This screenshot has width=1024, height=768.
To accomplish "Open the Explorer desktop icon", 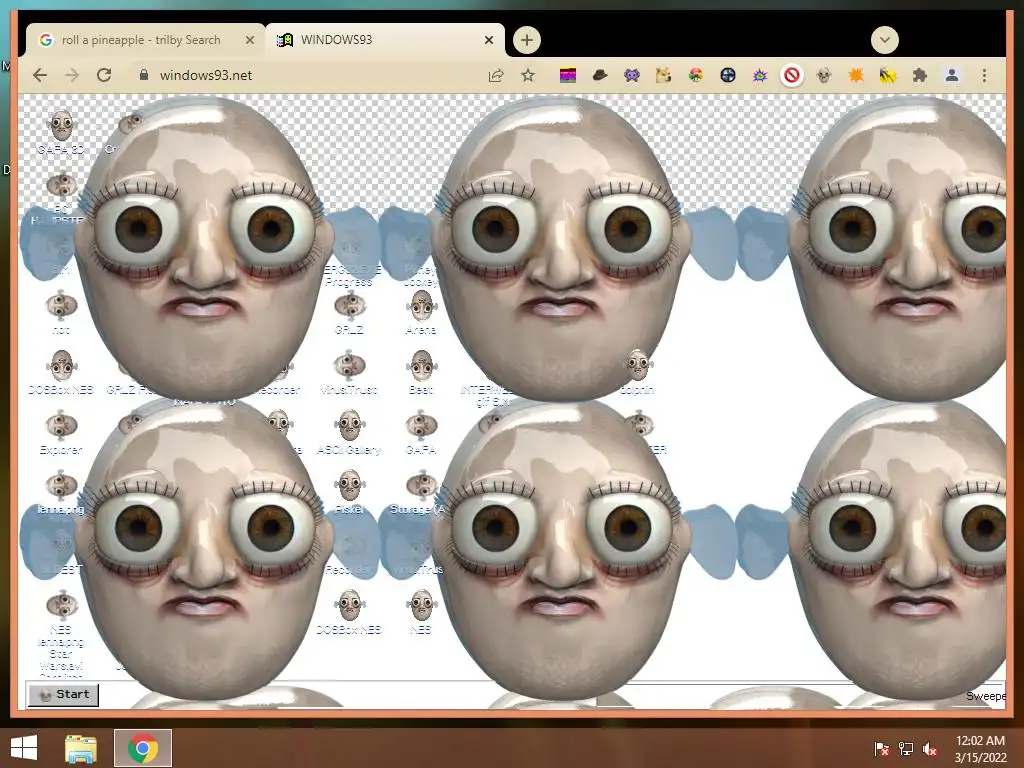I will 61,432.
